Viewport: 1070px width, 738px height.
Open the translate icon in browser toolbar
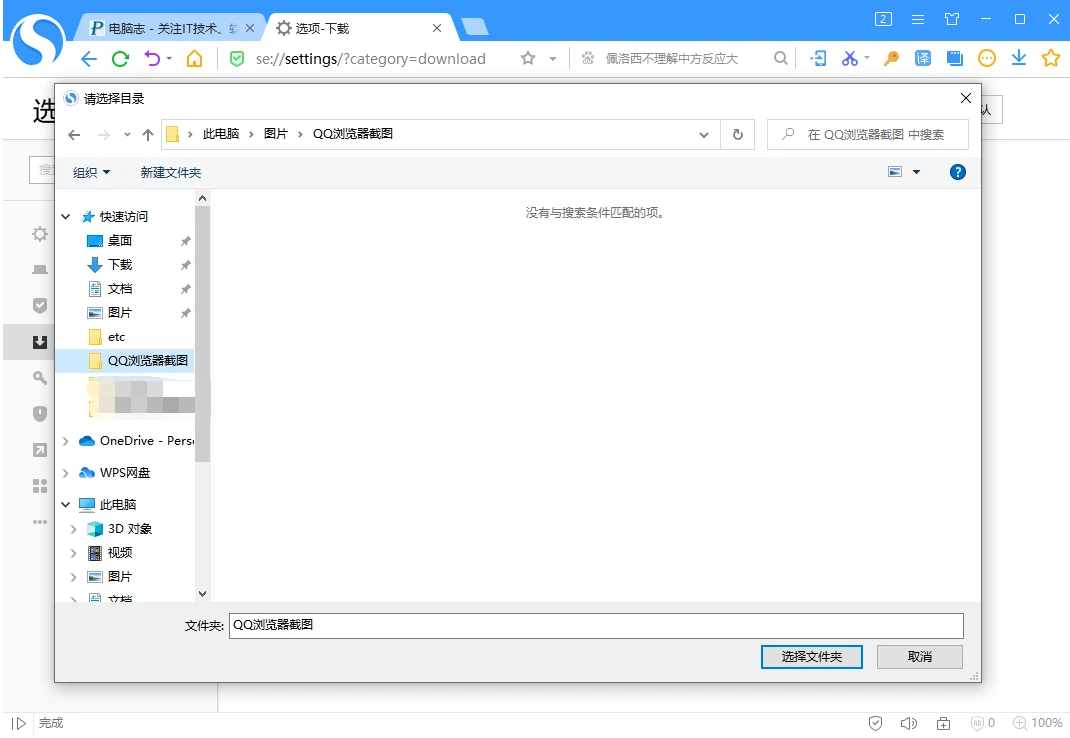[923, 59]
